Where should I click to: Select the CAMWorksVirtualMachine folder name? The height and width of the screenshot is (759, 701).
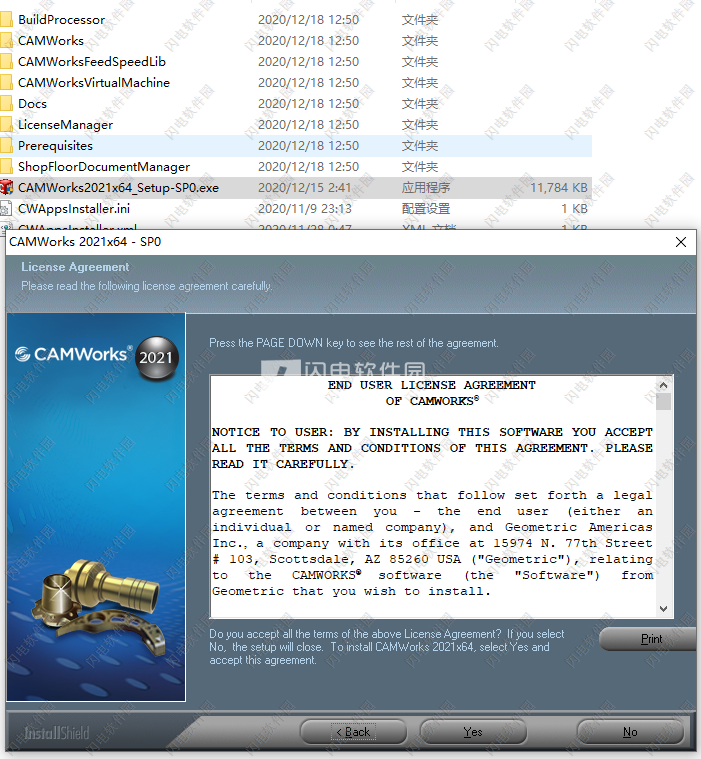(x=94, y=83)
